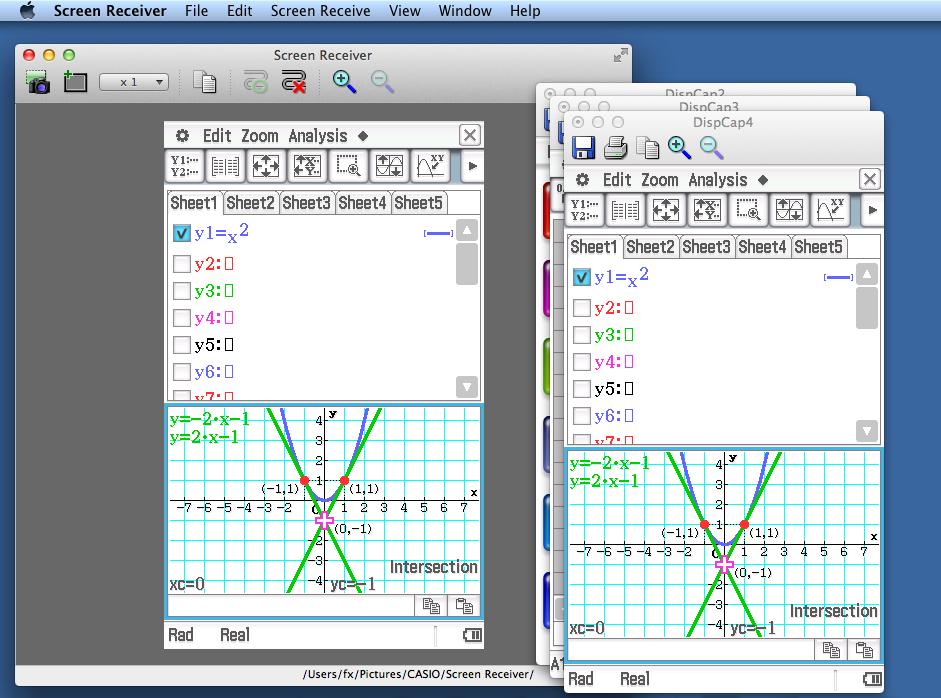Open the Analysis menu in Screen Receiver calculator
The width and height of the screenshot is (941, 698).
[x=317, y=136]
